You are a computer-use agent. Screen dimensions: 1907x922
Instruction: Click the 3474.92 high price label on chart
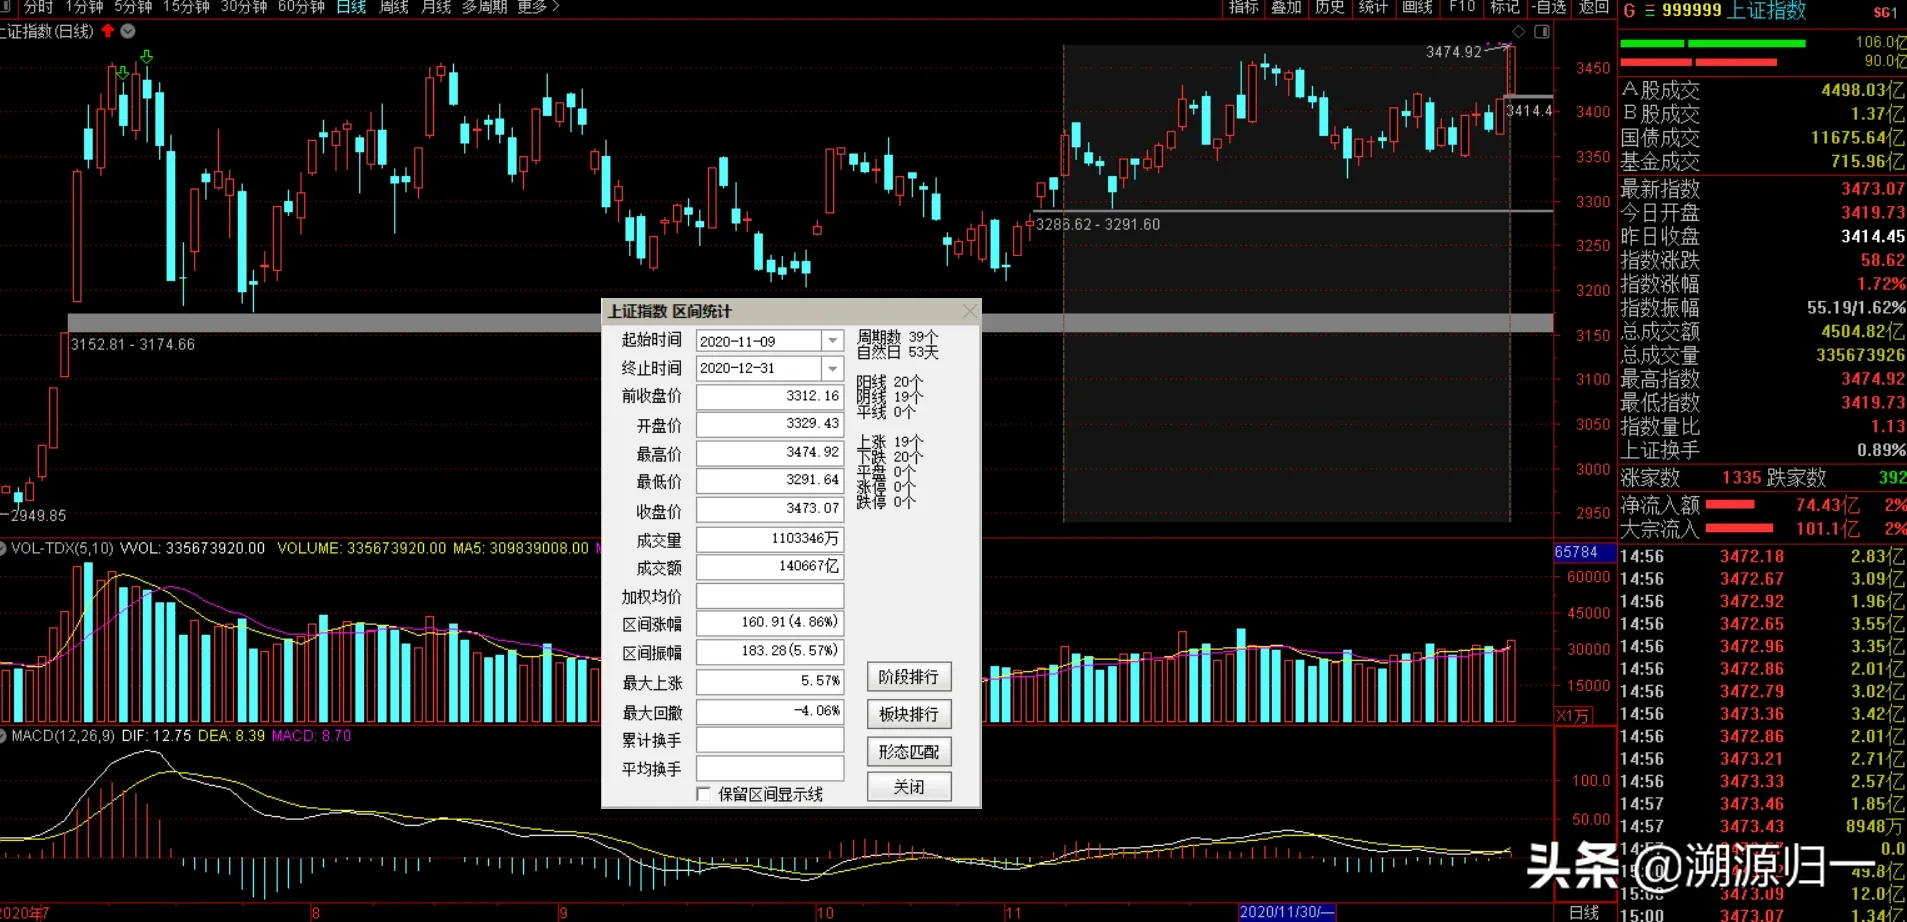(1454, 52)
